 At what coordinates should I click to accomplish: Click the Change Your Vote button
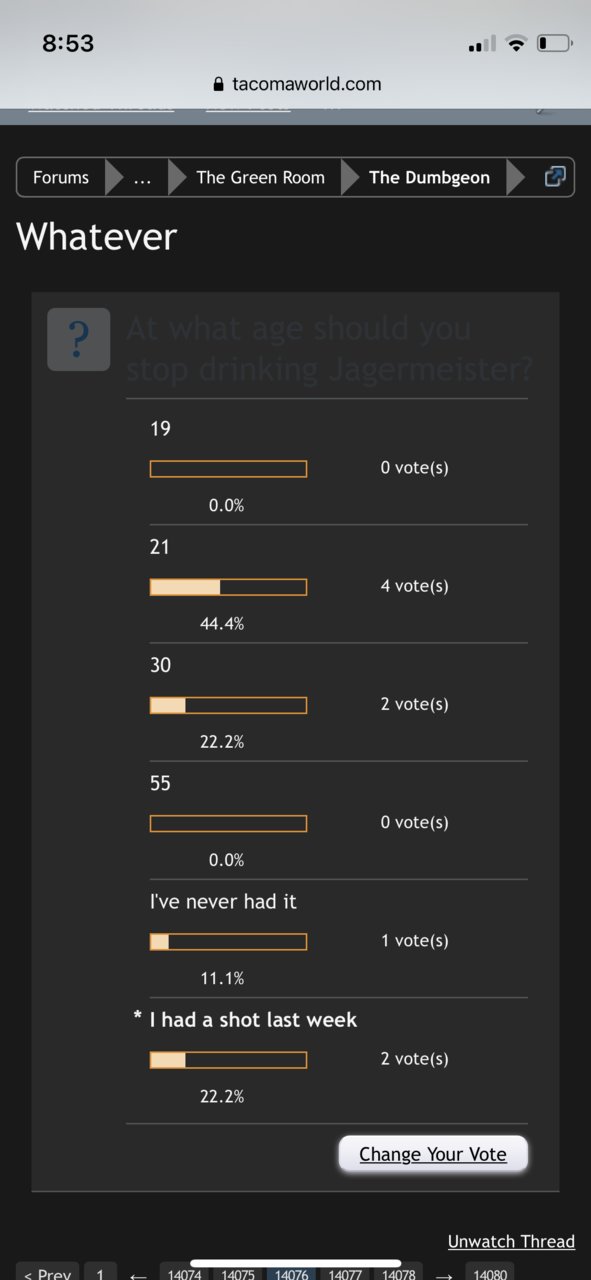coord(433,1154)
